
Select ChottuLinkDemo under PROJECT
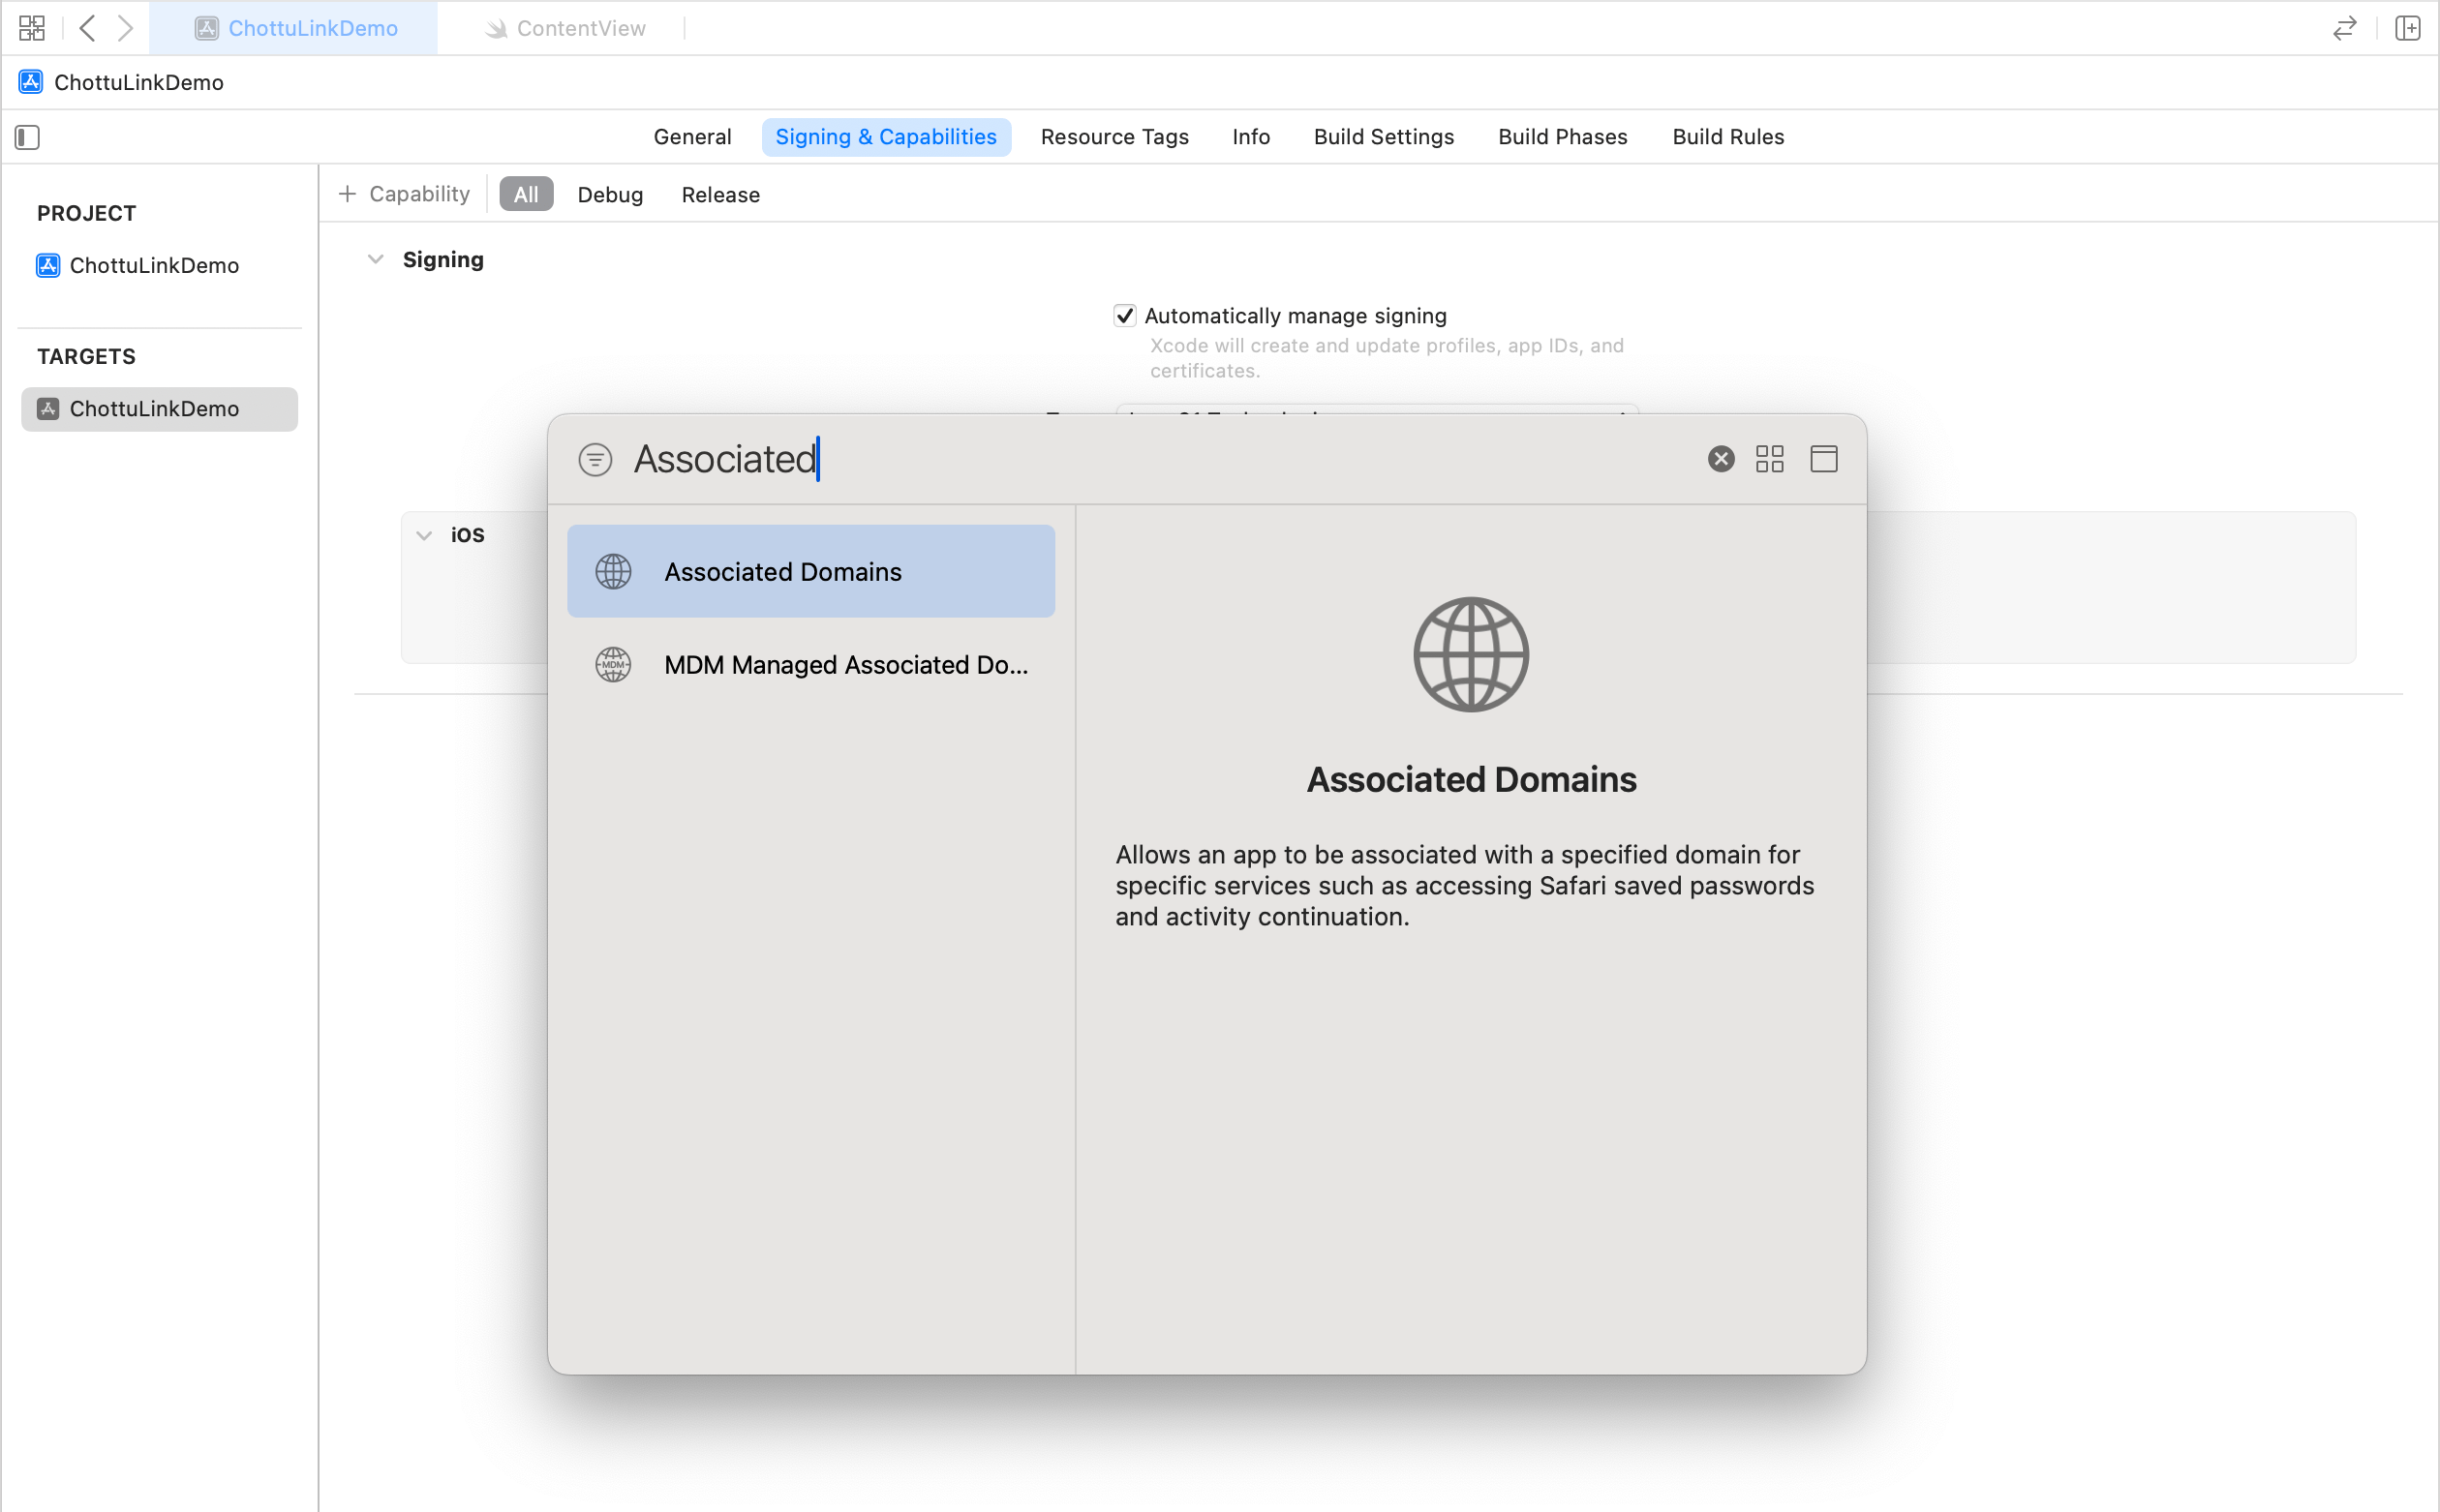(154, 265)
